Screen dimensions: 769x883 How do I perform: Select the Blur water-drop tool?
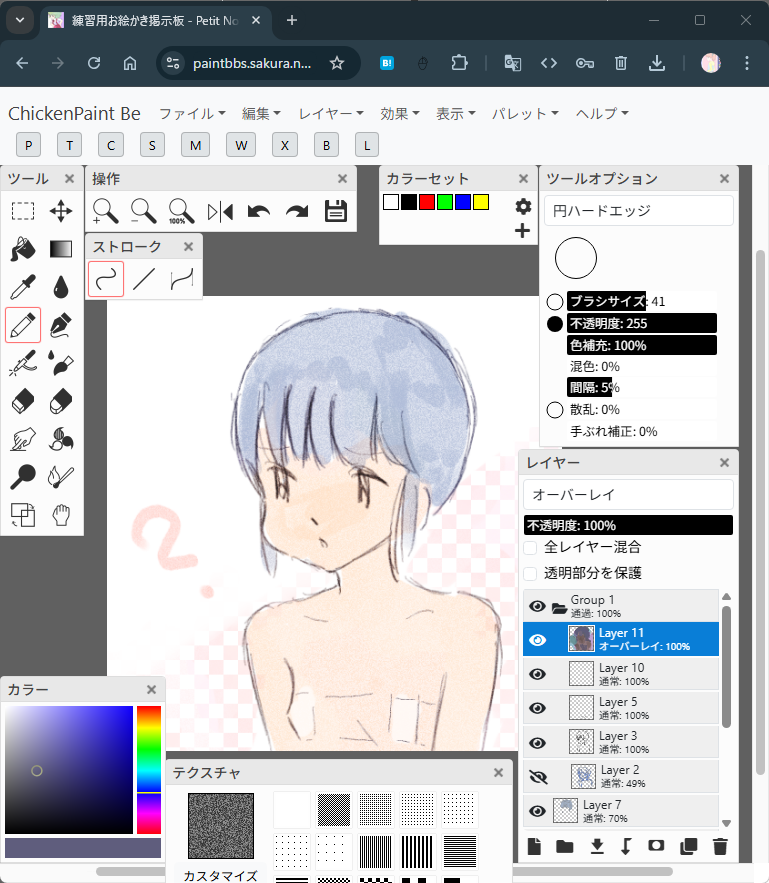click(61, 287)
